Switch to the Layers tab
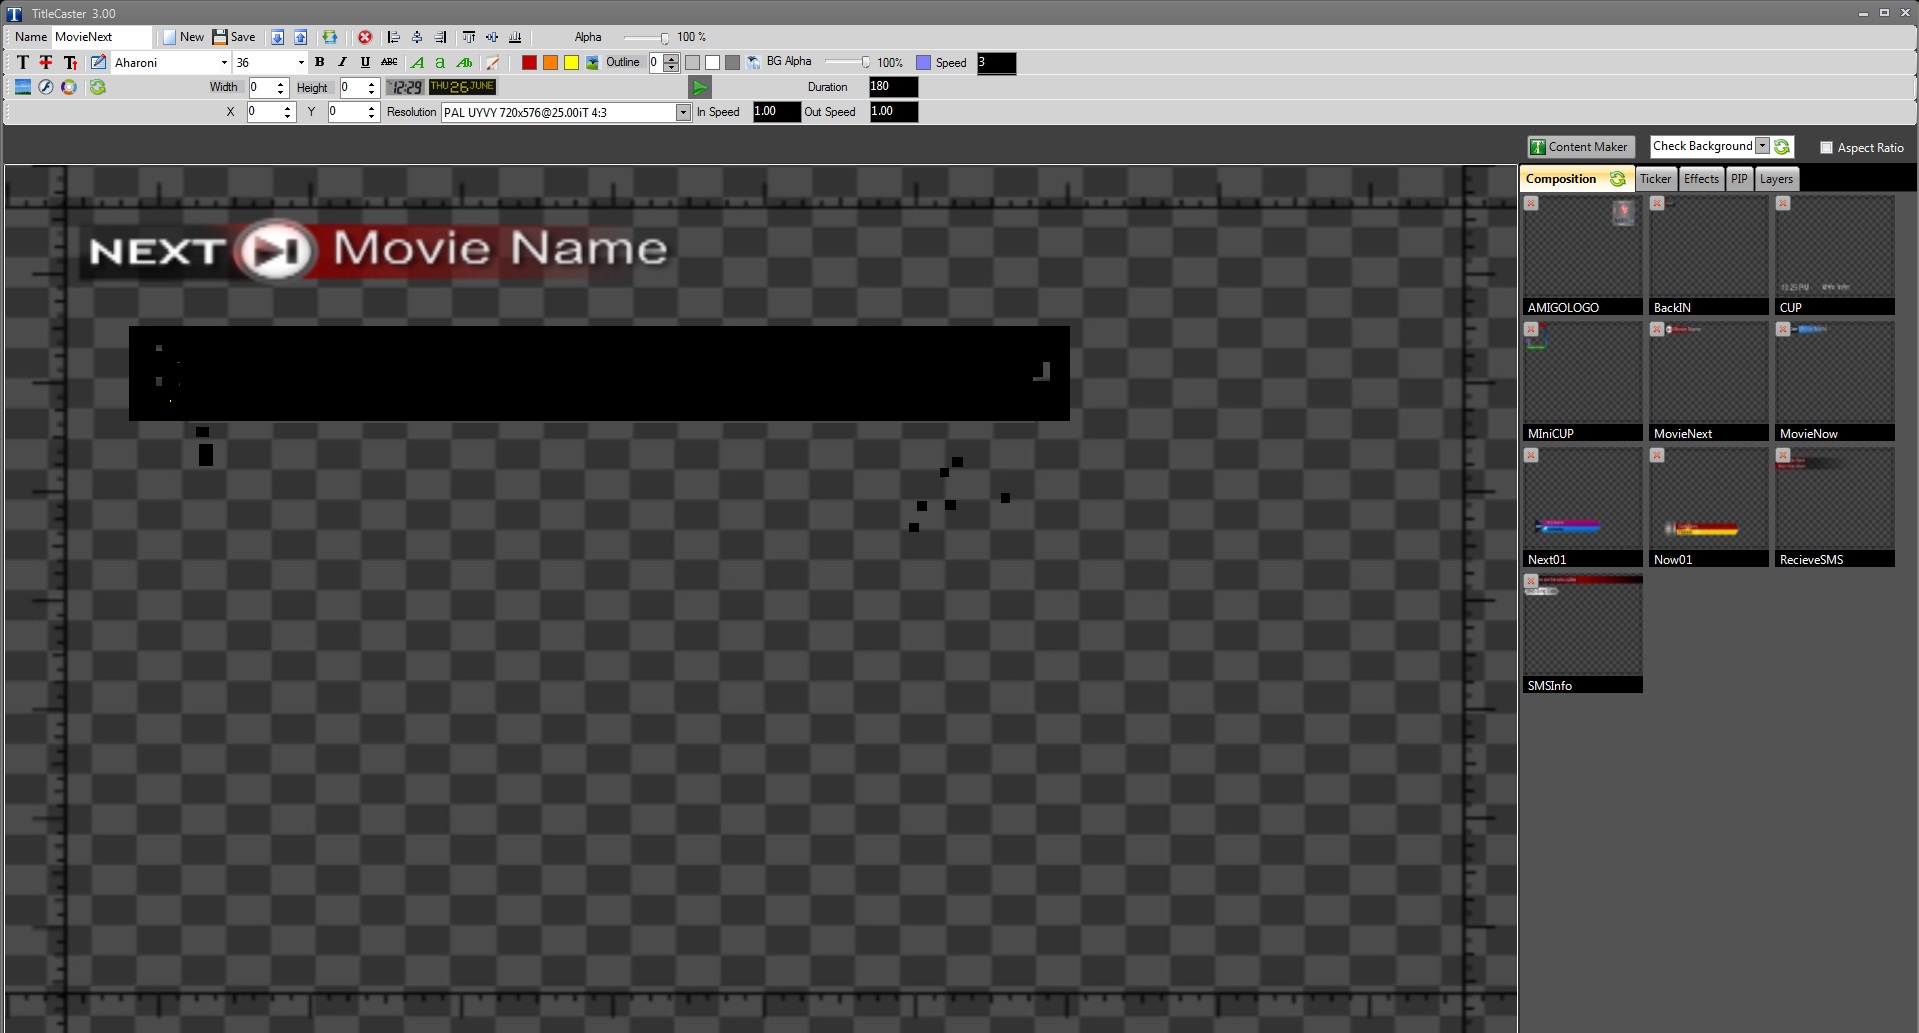This screenshot has width=1919, height=1033. (1776, 179)
